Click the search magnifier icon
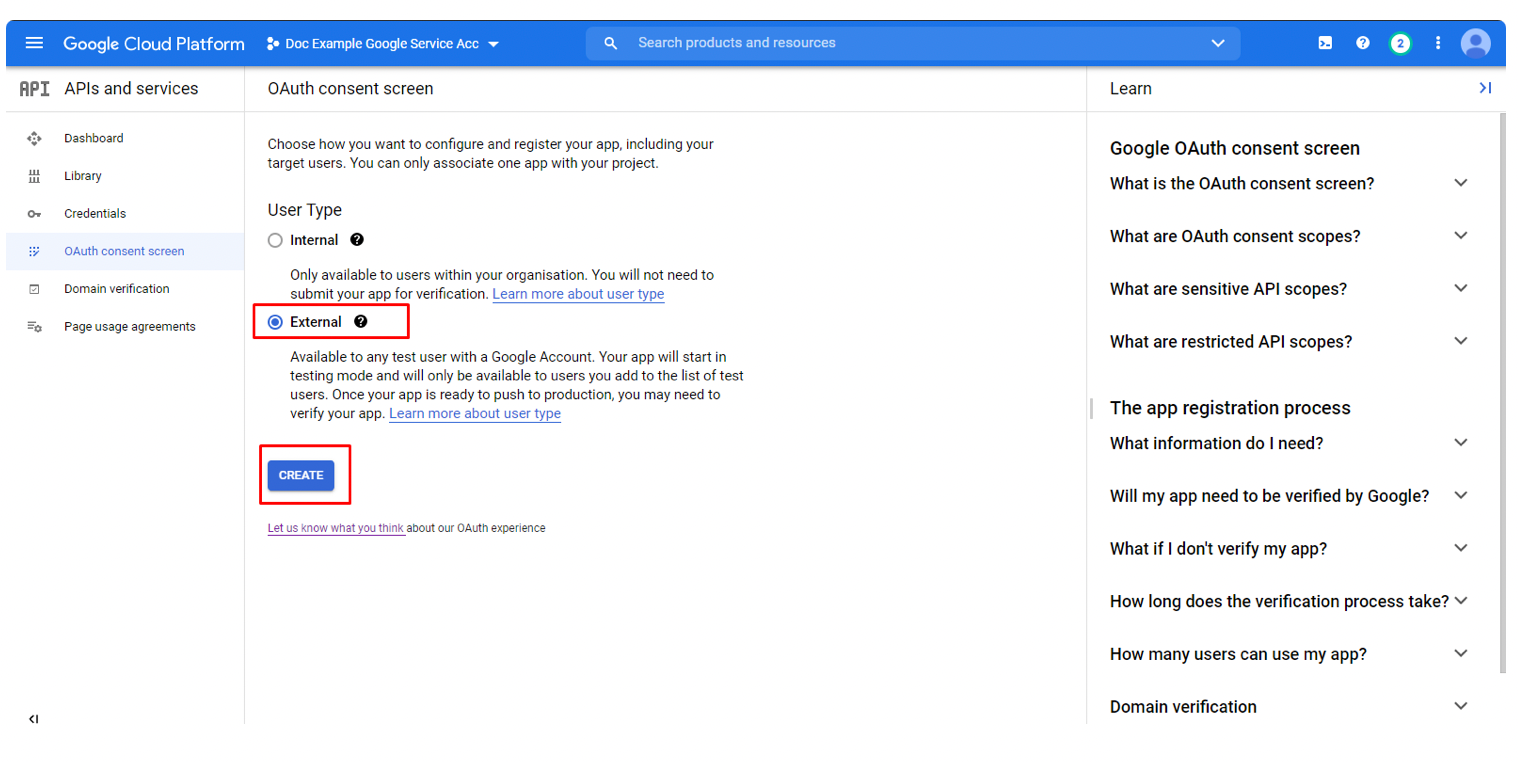 [612, 43]
